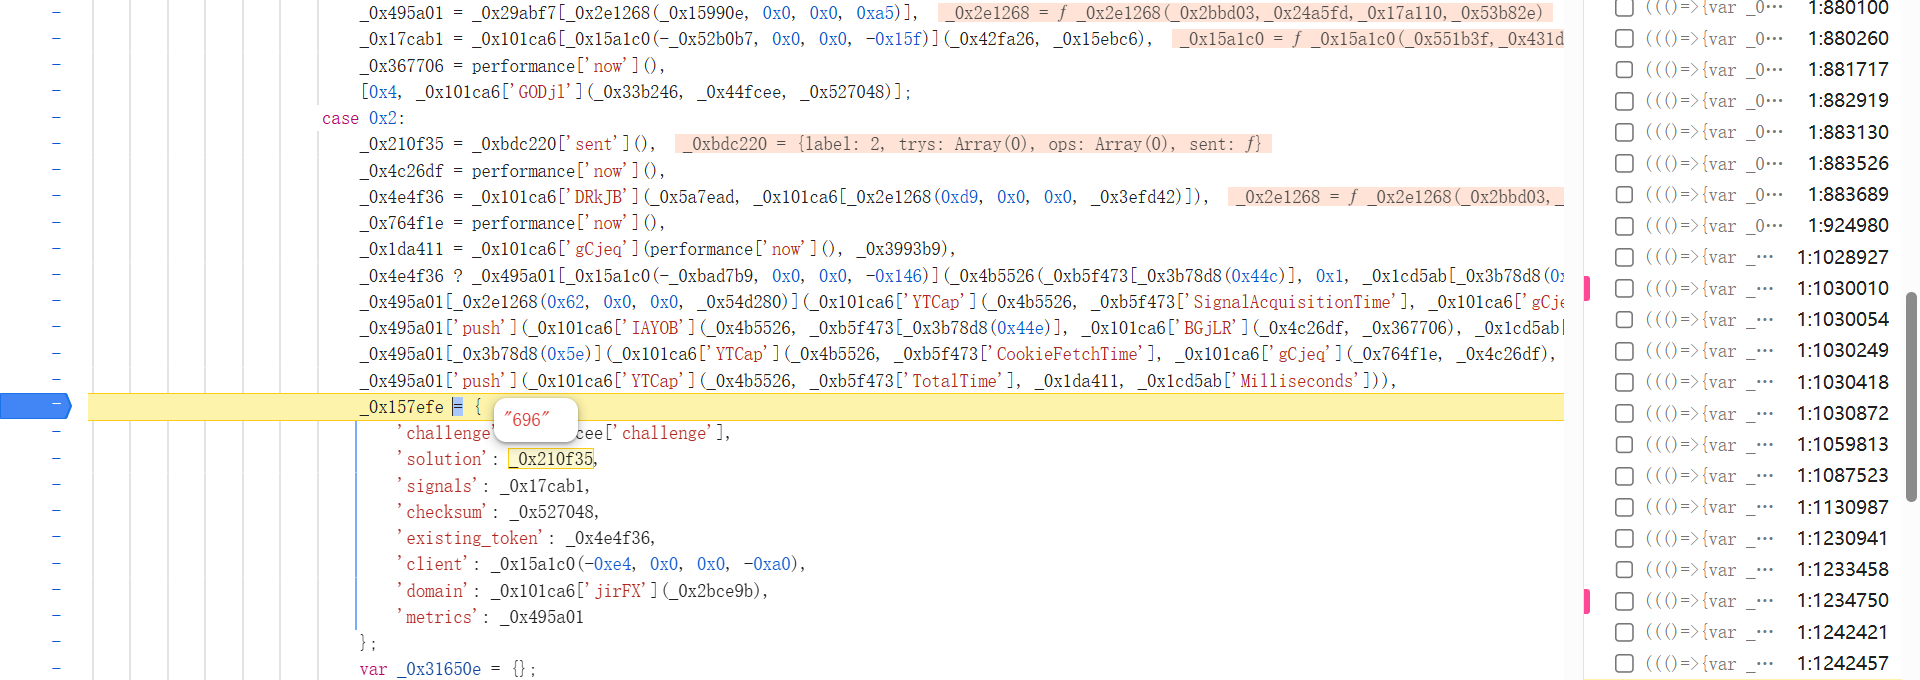The width and height of the screenshot is (1920, 680).
Task: Toggle the breakpoint checkbox for 1:1028927
Action: pyautogui.click(x=1625, y=258)
